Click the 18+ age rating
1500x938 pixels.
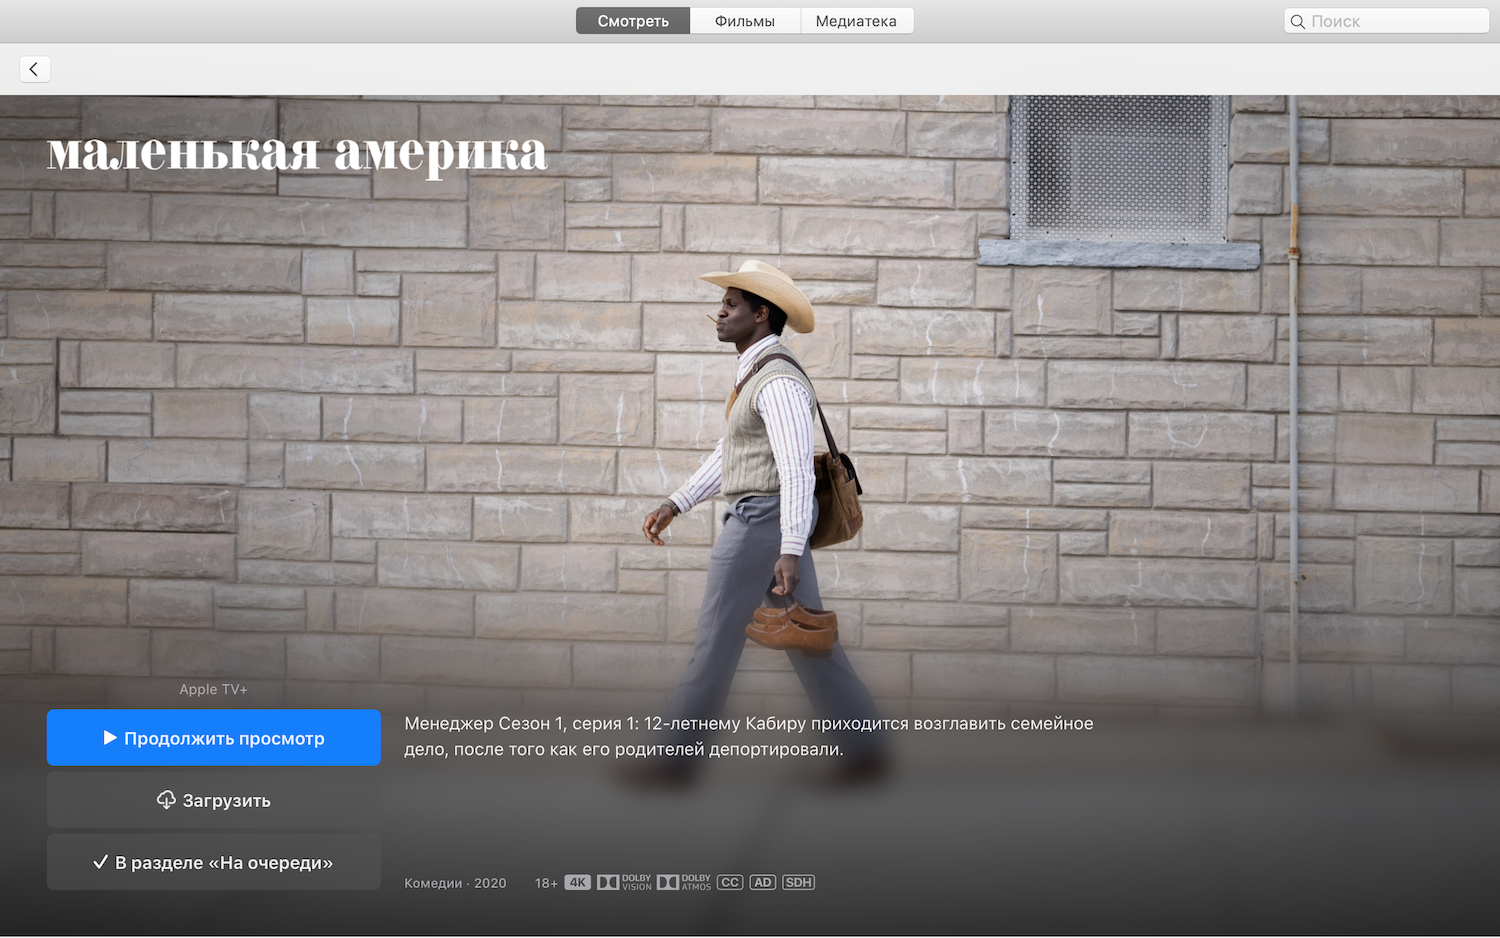click(546, 883)
